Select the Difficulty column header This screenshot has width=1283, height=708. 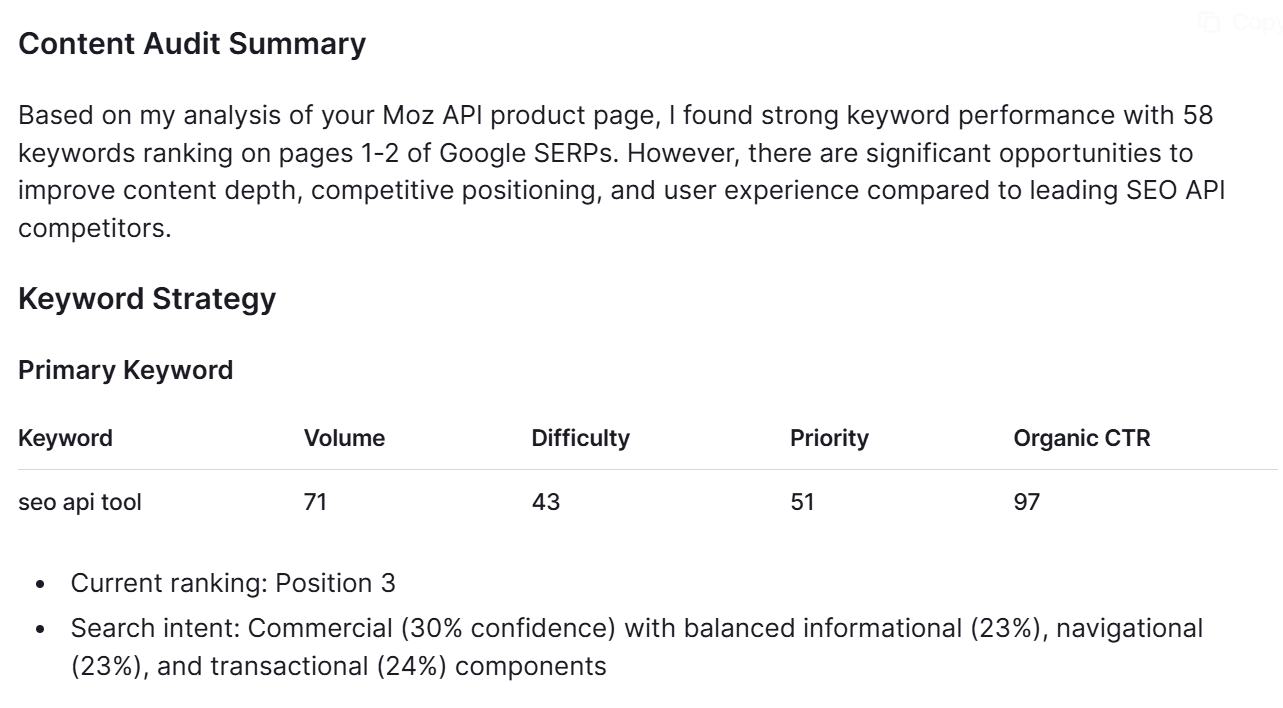tap(580, 438)
